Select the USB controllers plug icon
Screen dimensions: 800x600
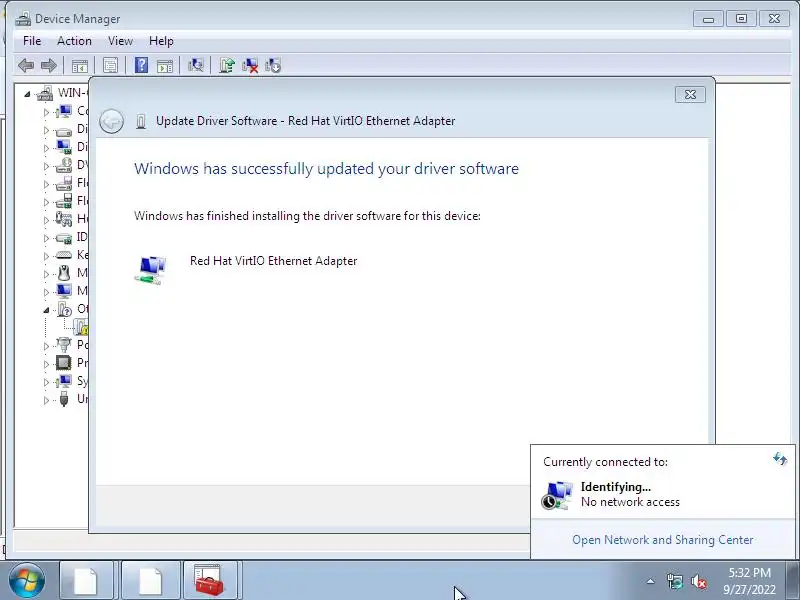[64, 398]
